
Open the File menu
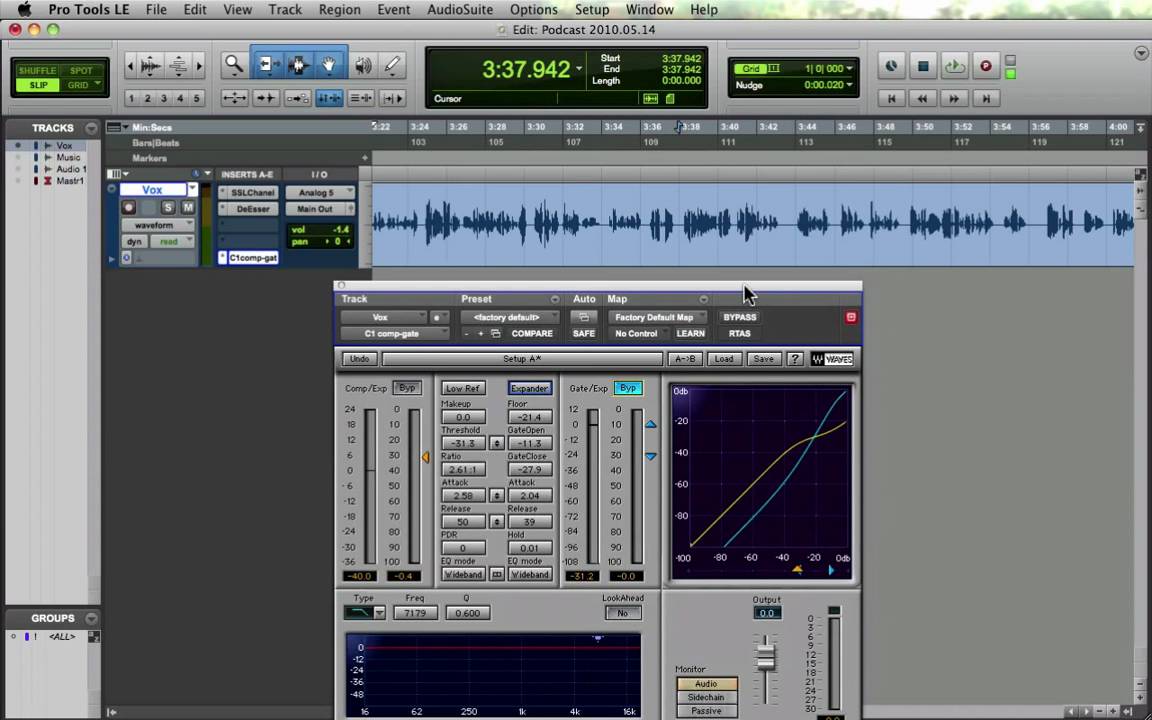pos(156,10)
